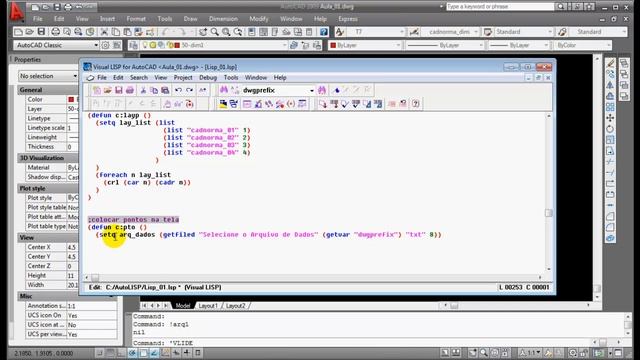
Task: Toggle Clean Screen on status bar
Action: 618,353
